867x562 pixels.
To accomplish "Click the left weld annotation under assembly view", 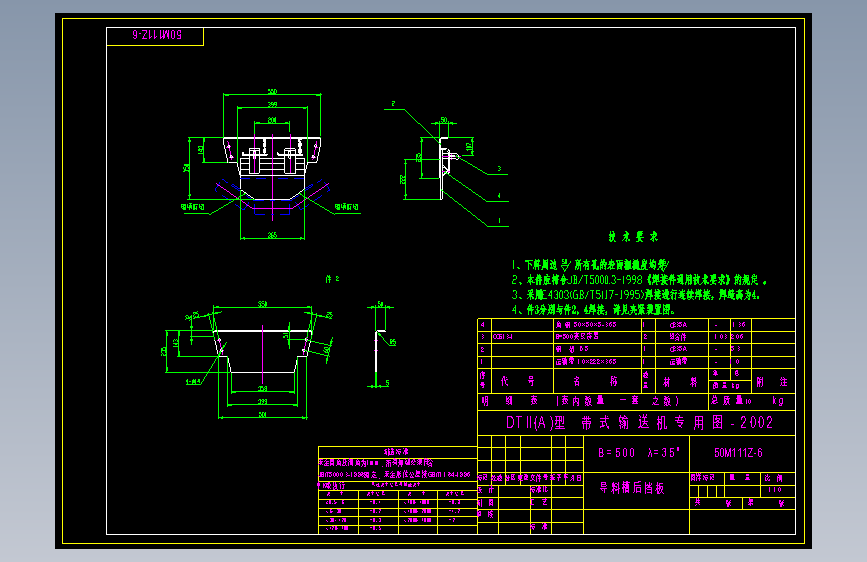I will tap(192, 207).
